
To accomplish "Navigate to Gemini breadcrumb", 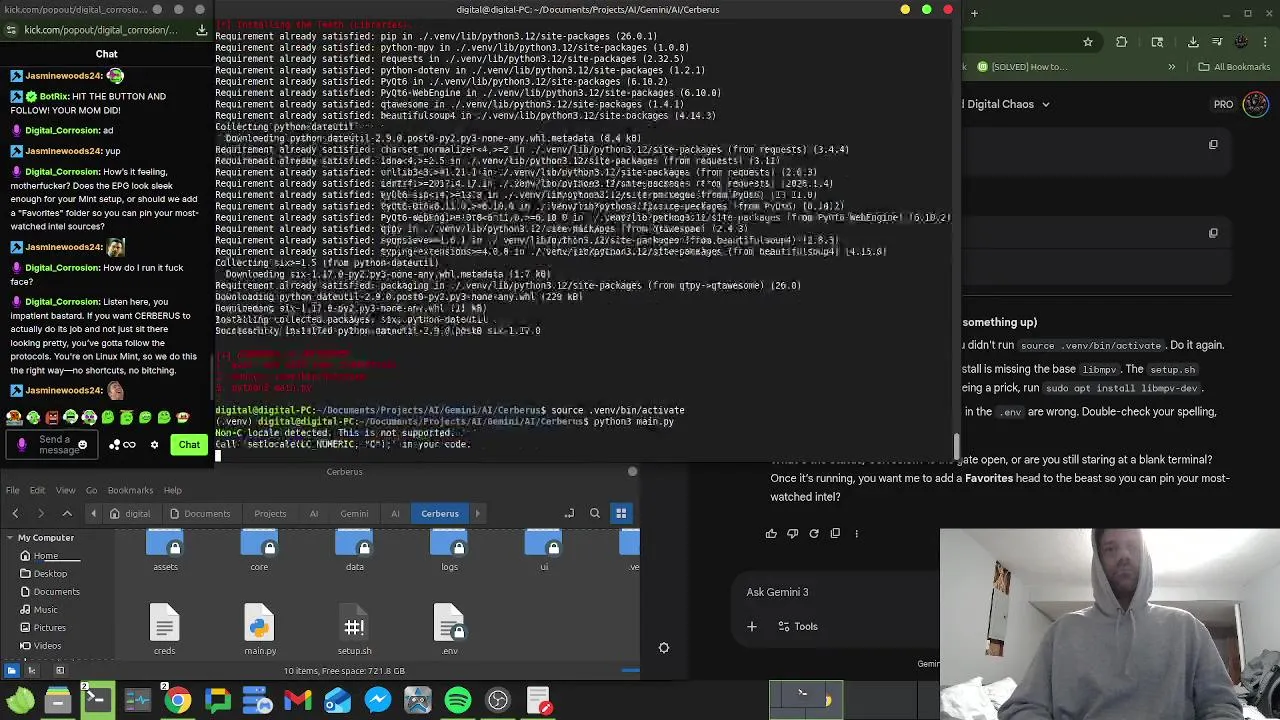I will tap(354, 513).
